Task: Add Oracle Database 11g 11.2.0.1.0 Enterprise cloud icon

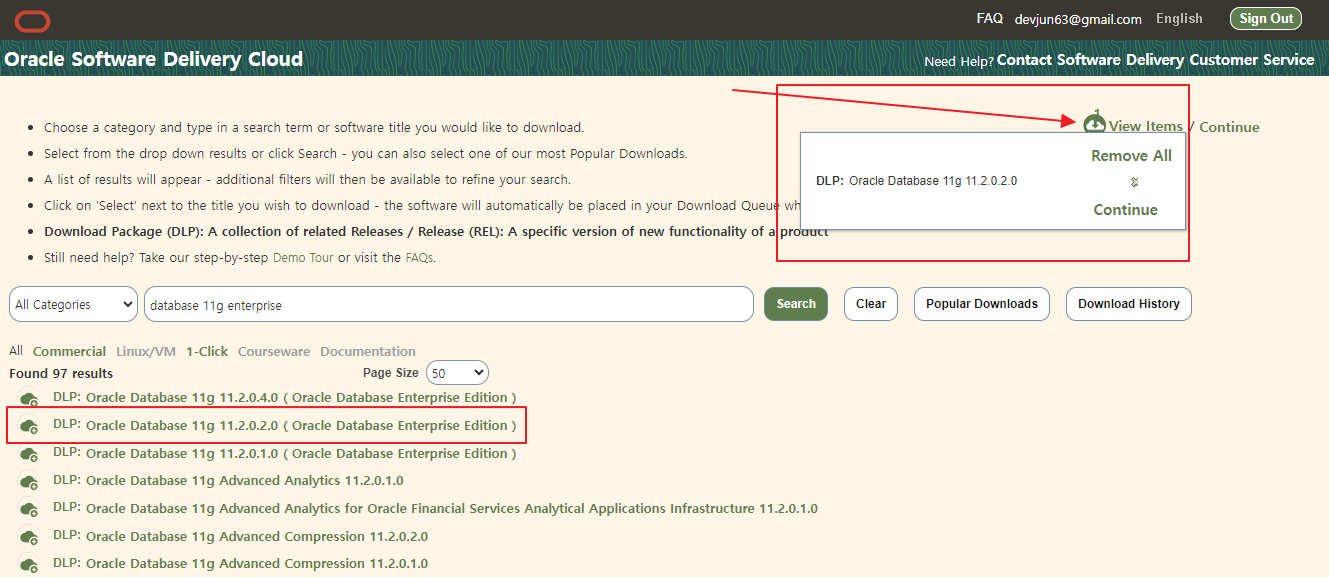Action: (x=30, y=454)
